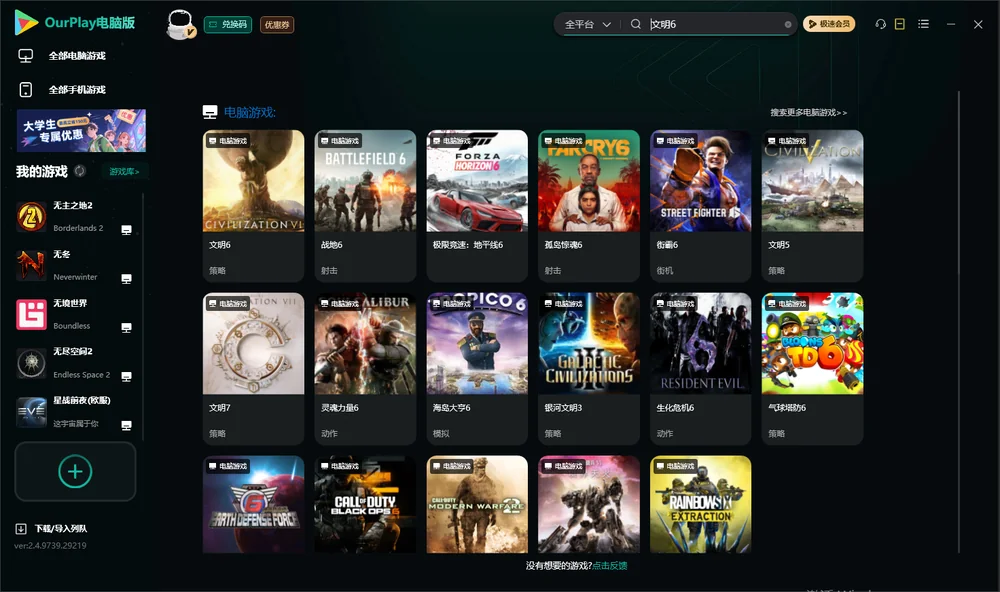Click the 电脑游戏 tag on Far Cry 6 cover

coord(562,140)
